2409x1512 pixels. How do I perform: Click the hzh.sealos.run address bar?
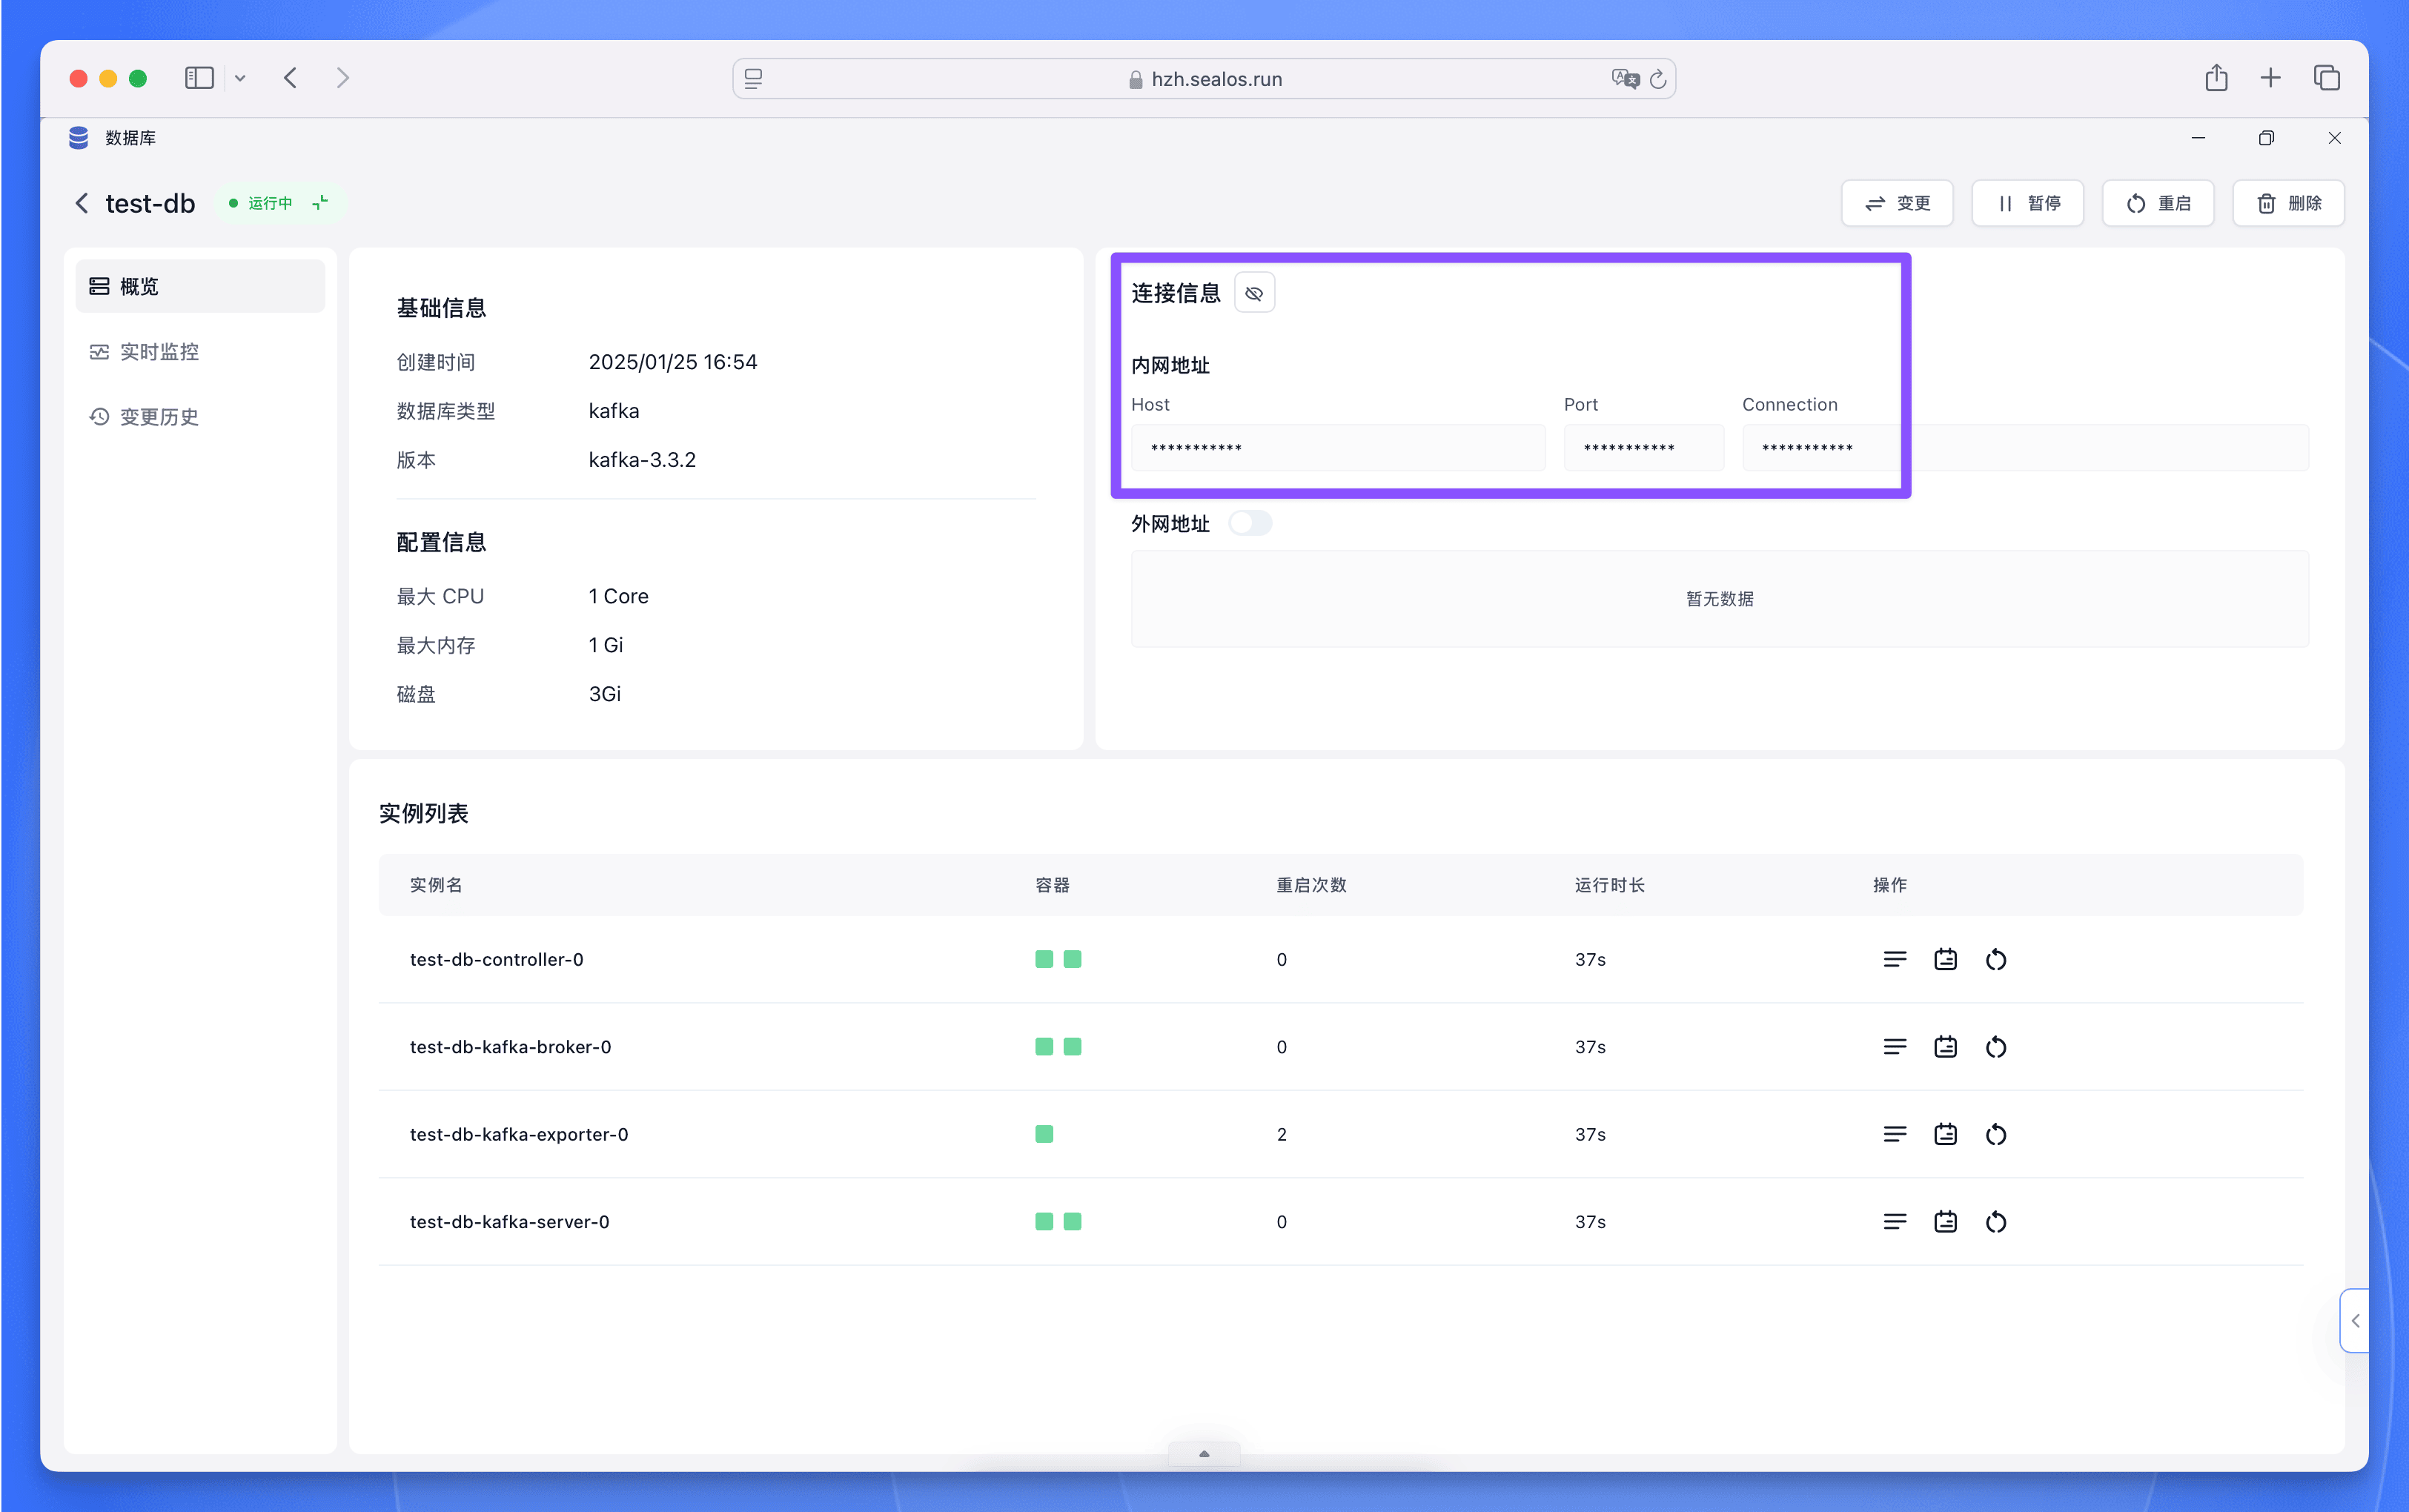(1204, 79)
